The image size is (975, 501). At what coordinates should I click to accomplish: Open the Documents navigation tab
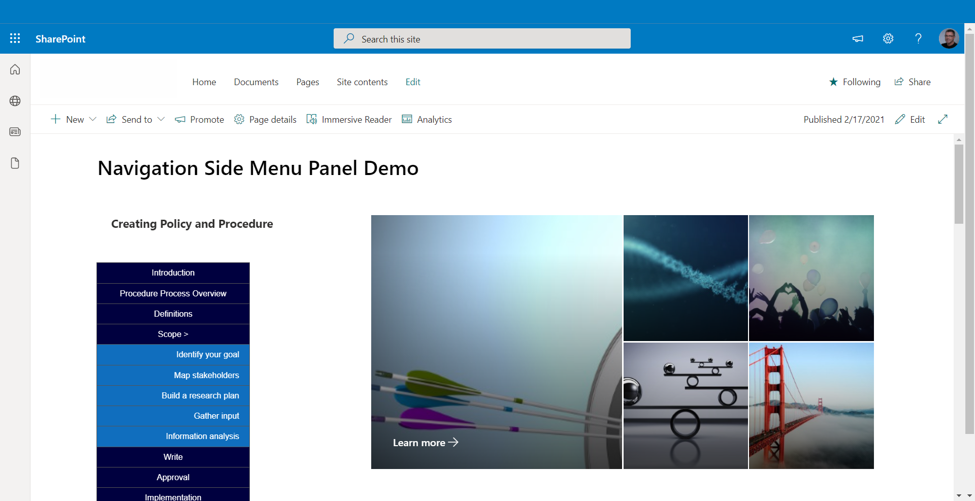point(256,82)
